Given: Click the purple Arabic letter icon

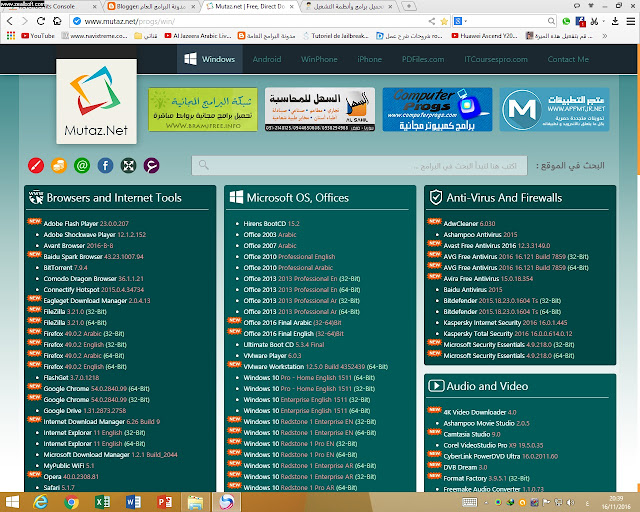Looking at the screenshot, I should click(151, 165).
